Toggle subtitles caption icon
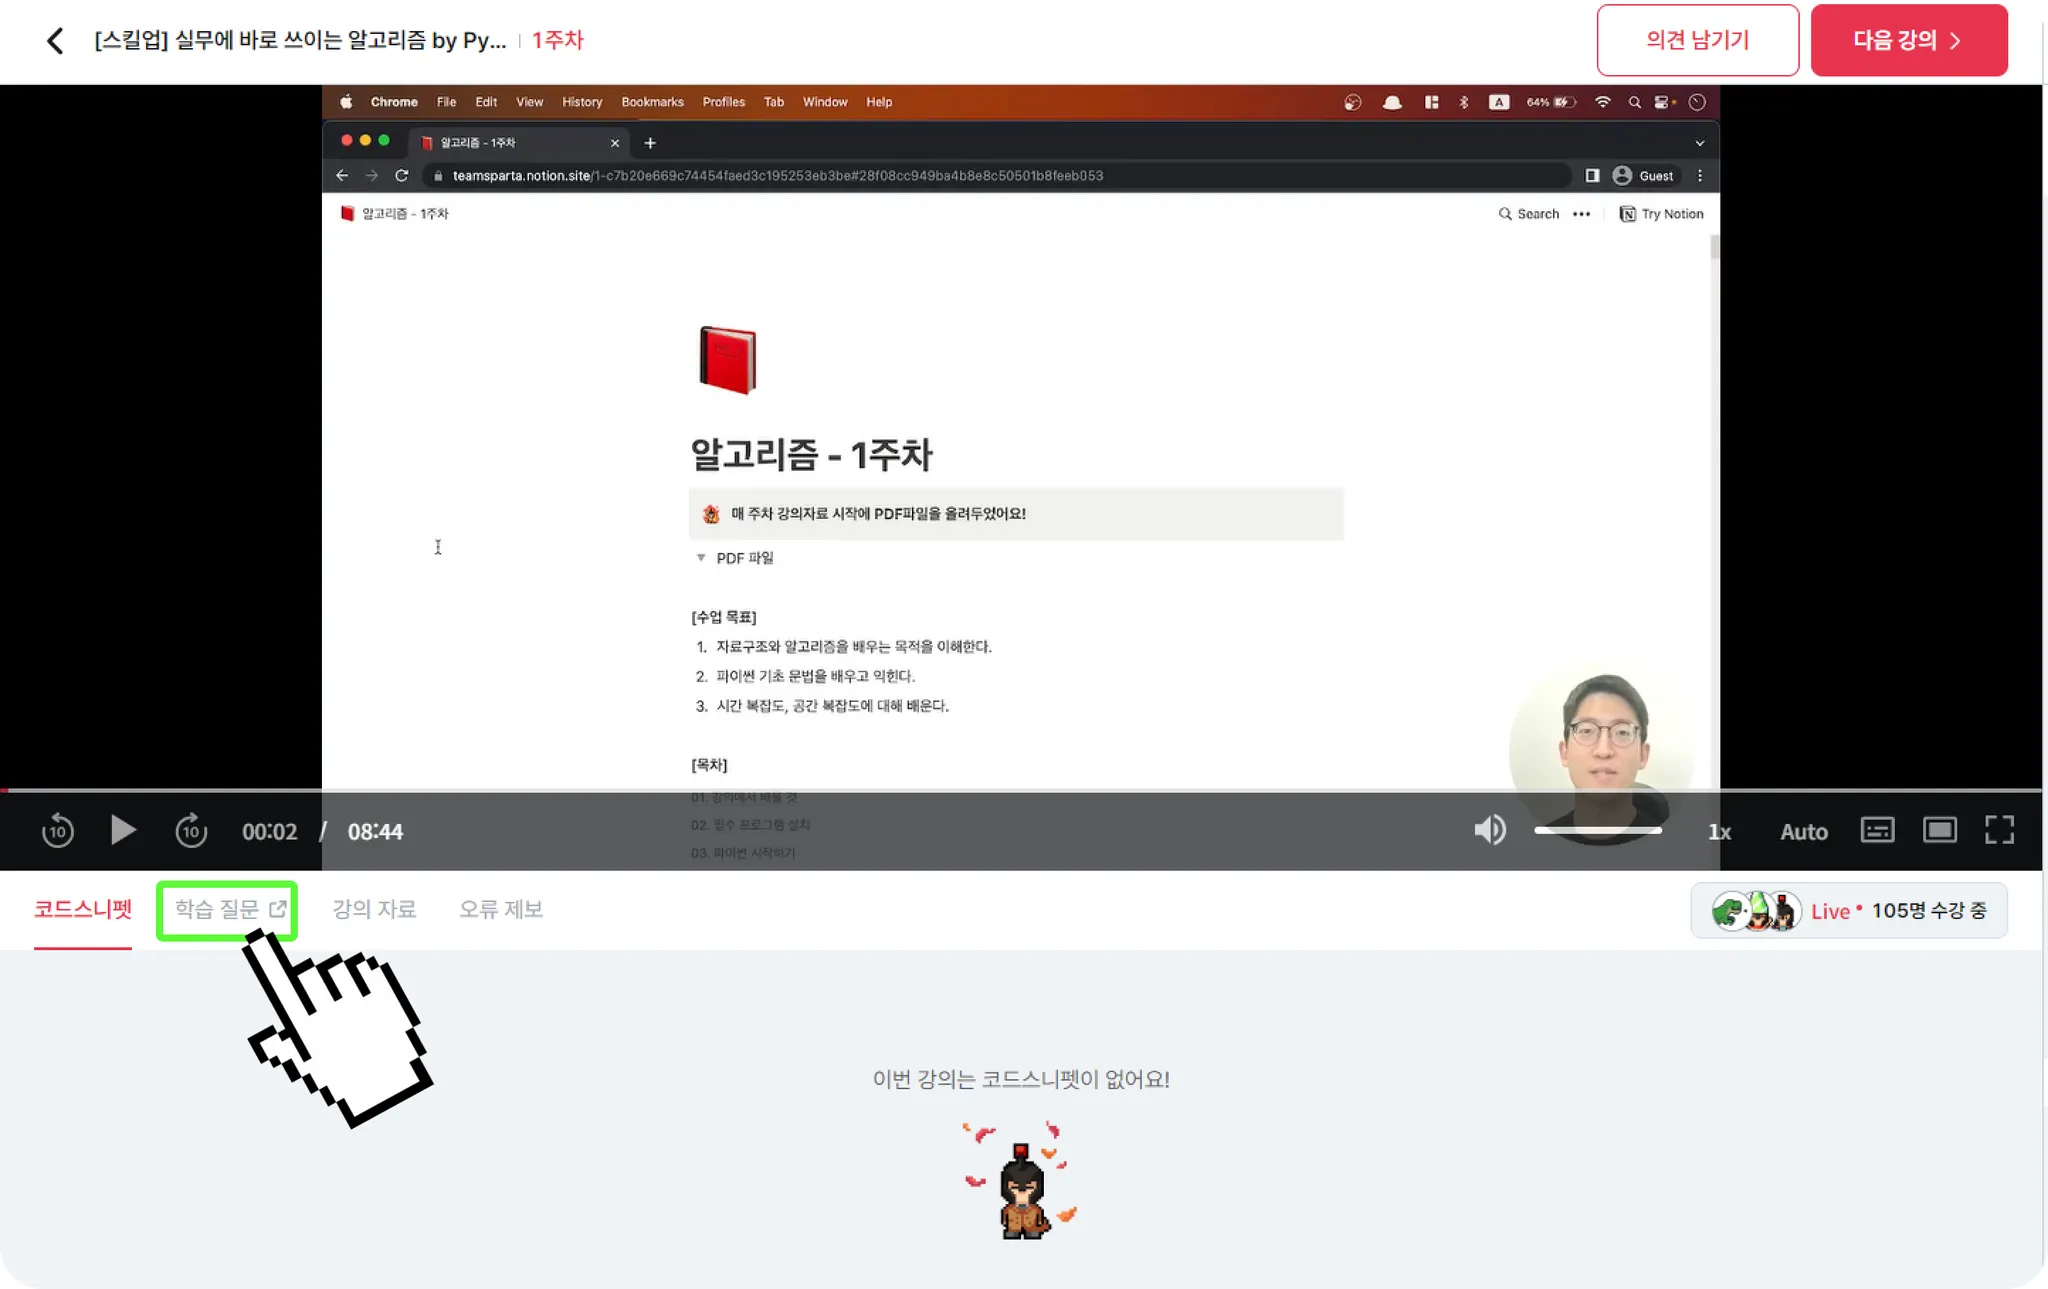The width and height of the screenshot is (2048, 1289). coord(1877,830)
